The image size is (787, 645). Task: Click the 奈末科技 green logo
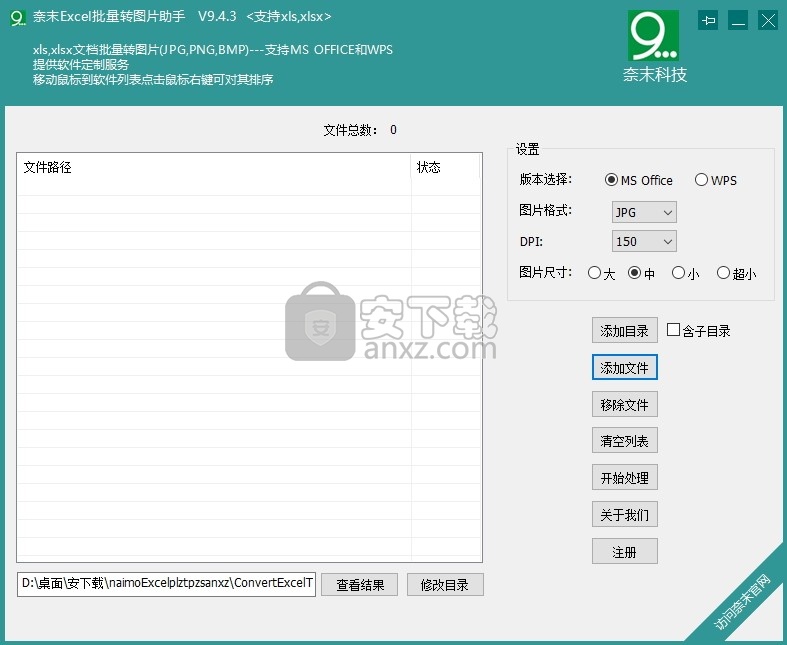pyautogui.click(x=653, y=36)
